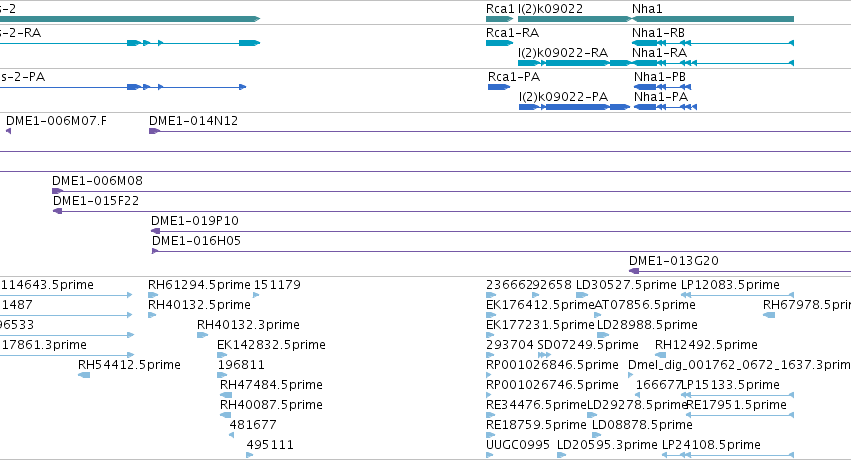The width and height of the screenshot is (851, 460).
Task: Select the DME1-019P10 clone feature
Action: tap(501, 231)
